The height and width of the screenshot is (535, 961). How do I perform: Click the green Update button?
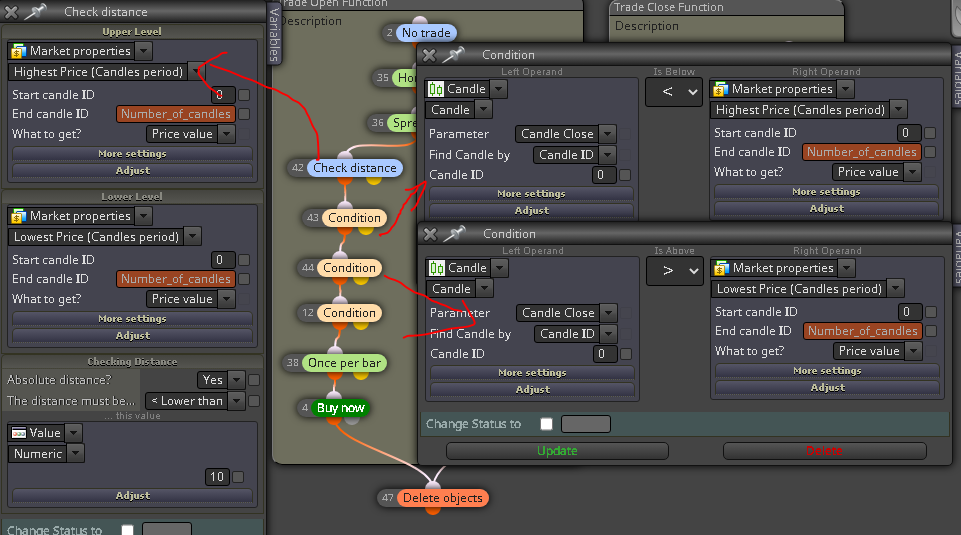point(557,450)
